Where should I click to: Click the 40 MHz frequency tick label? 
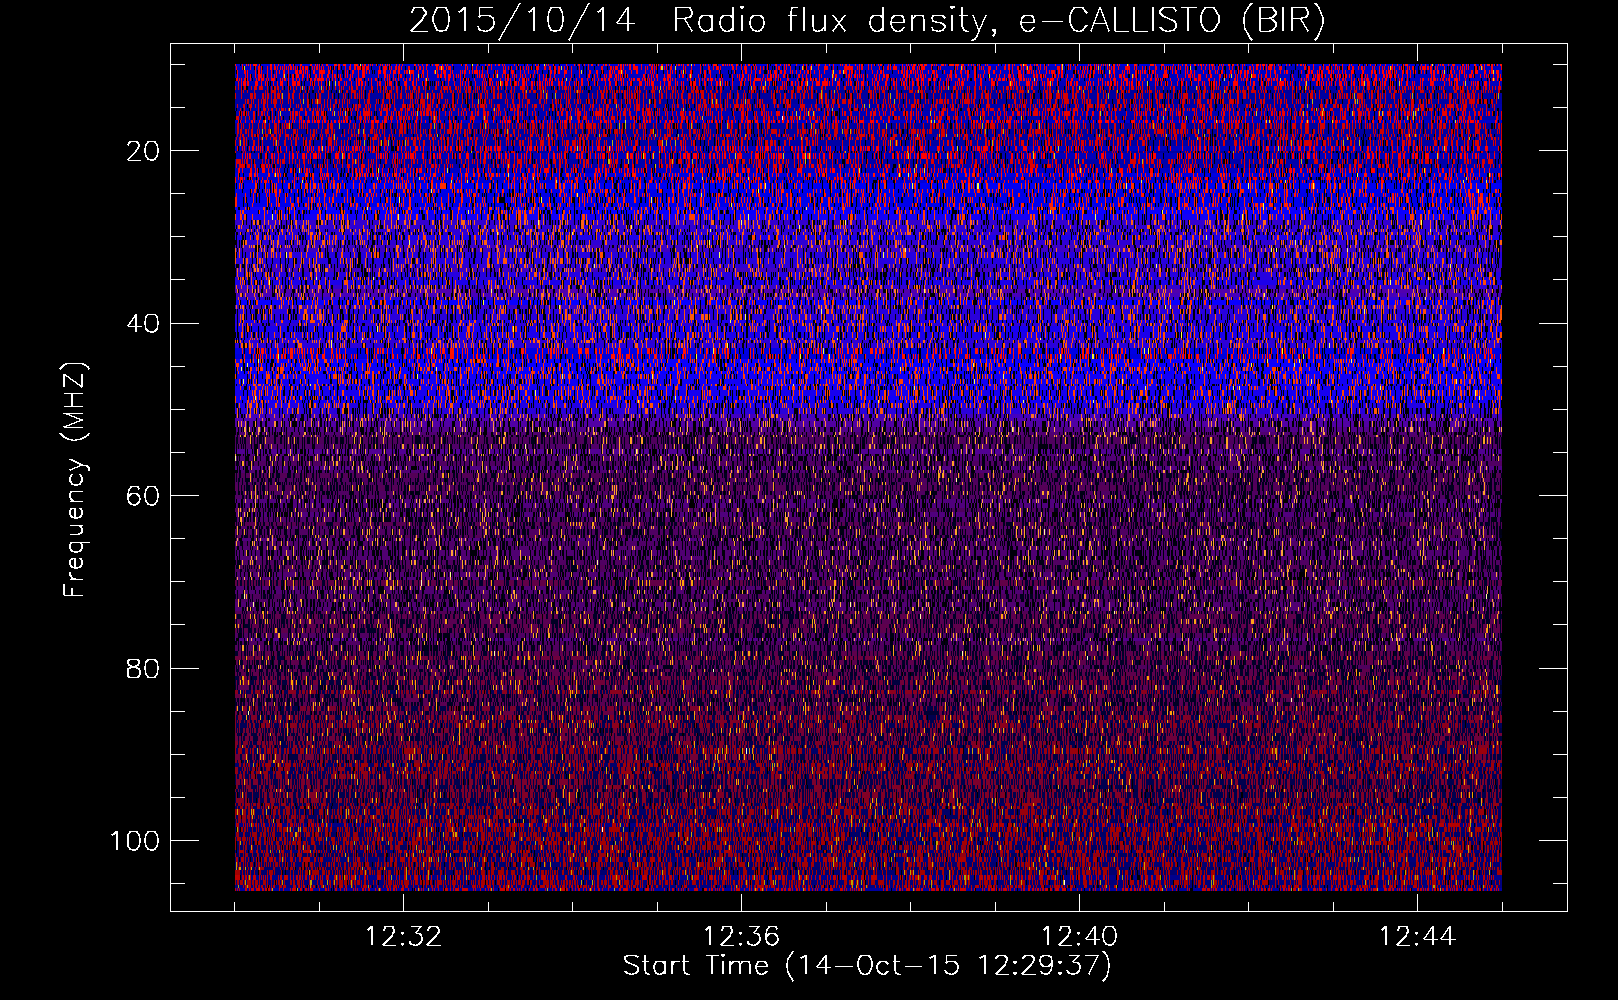(144, 324)
